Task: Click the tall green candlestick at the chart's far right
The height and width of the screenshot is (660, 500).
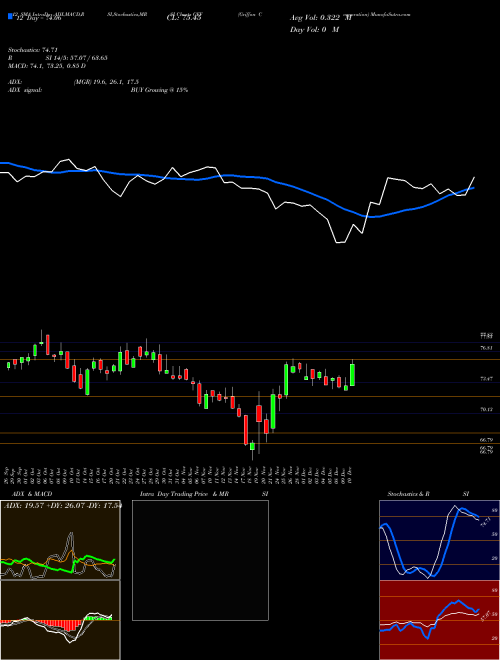Action: pos(352,375)
